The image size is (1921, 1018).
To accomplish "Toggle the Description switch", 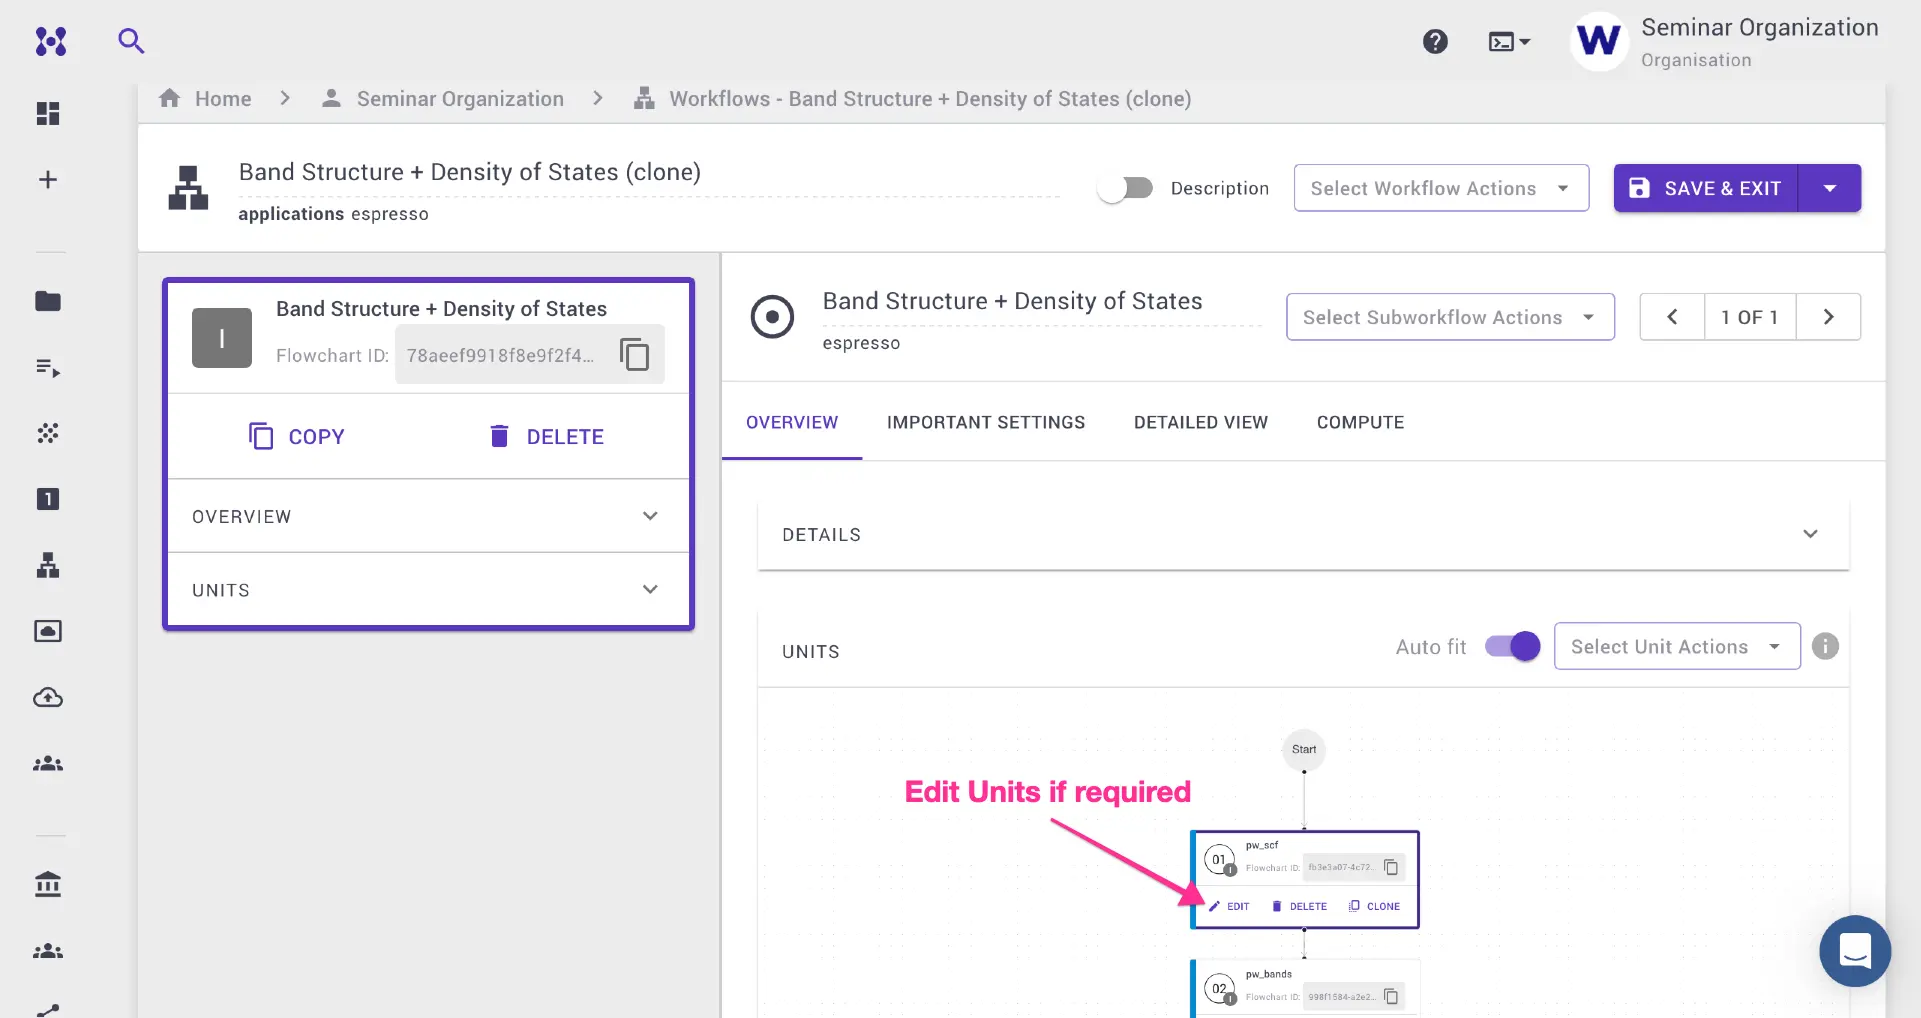I will [x=1124, y=187].
